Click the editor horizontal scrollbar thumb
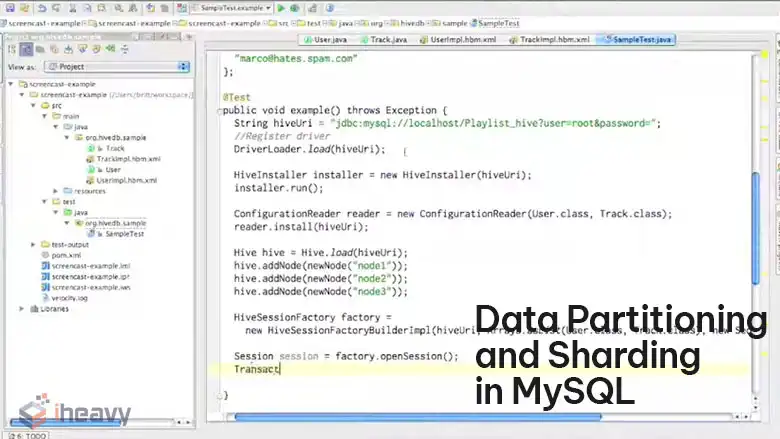This screenshot has width=780, height=439. coord(418,417)
